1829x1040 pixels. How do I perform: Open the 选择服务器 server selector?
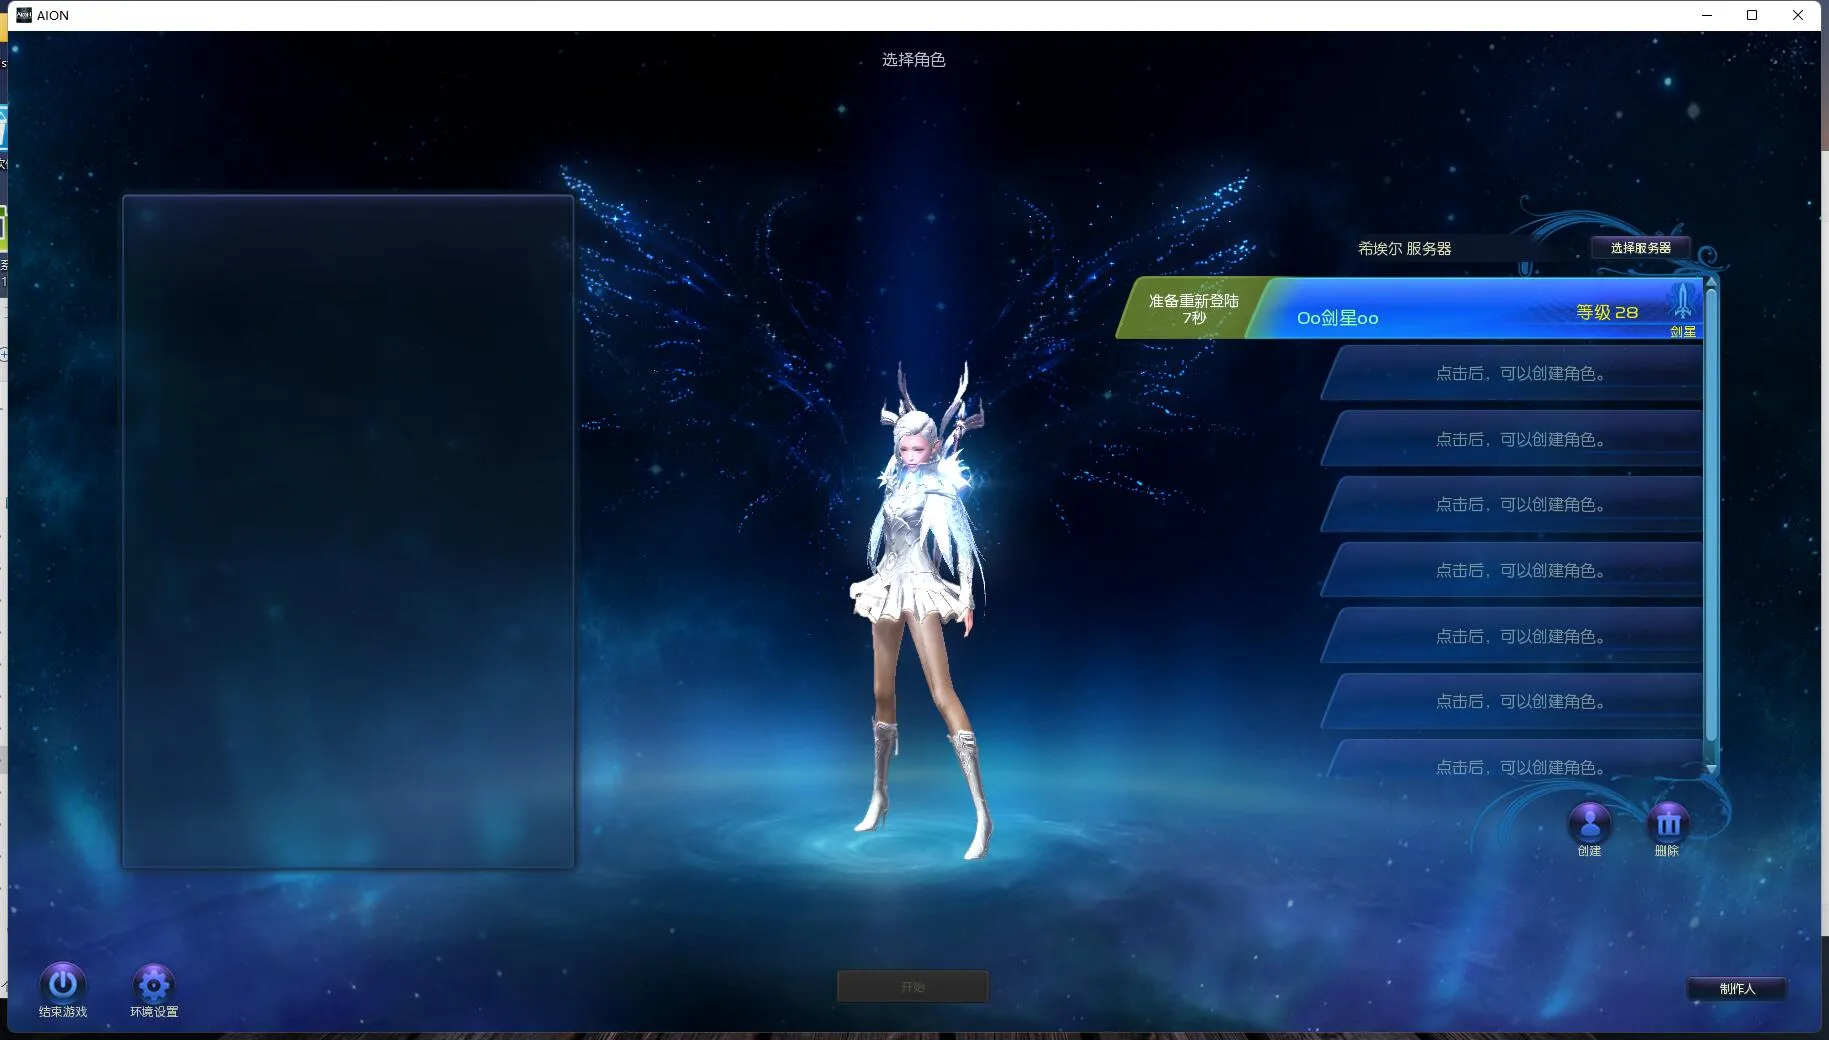1640,248
